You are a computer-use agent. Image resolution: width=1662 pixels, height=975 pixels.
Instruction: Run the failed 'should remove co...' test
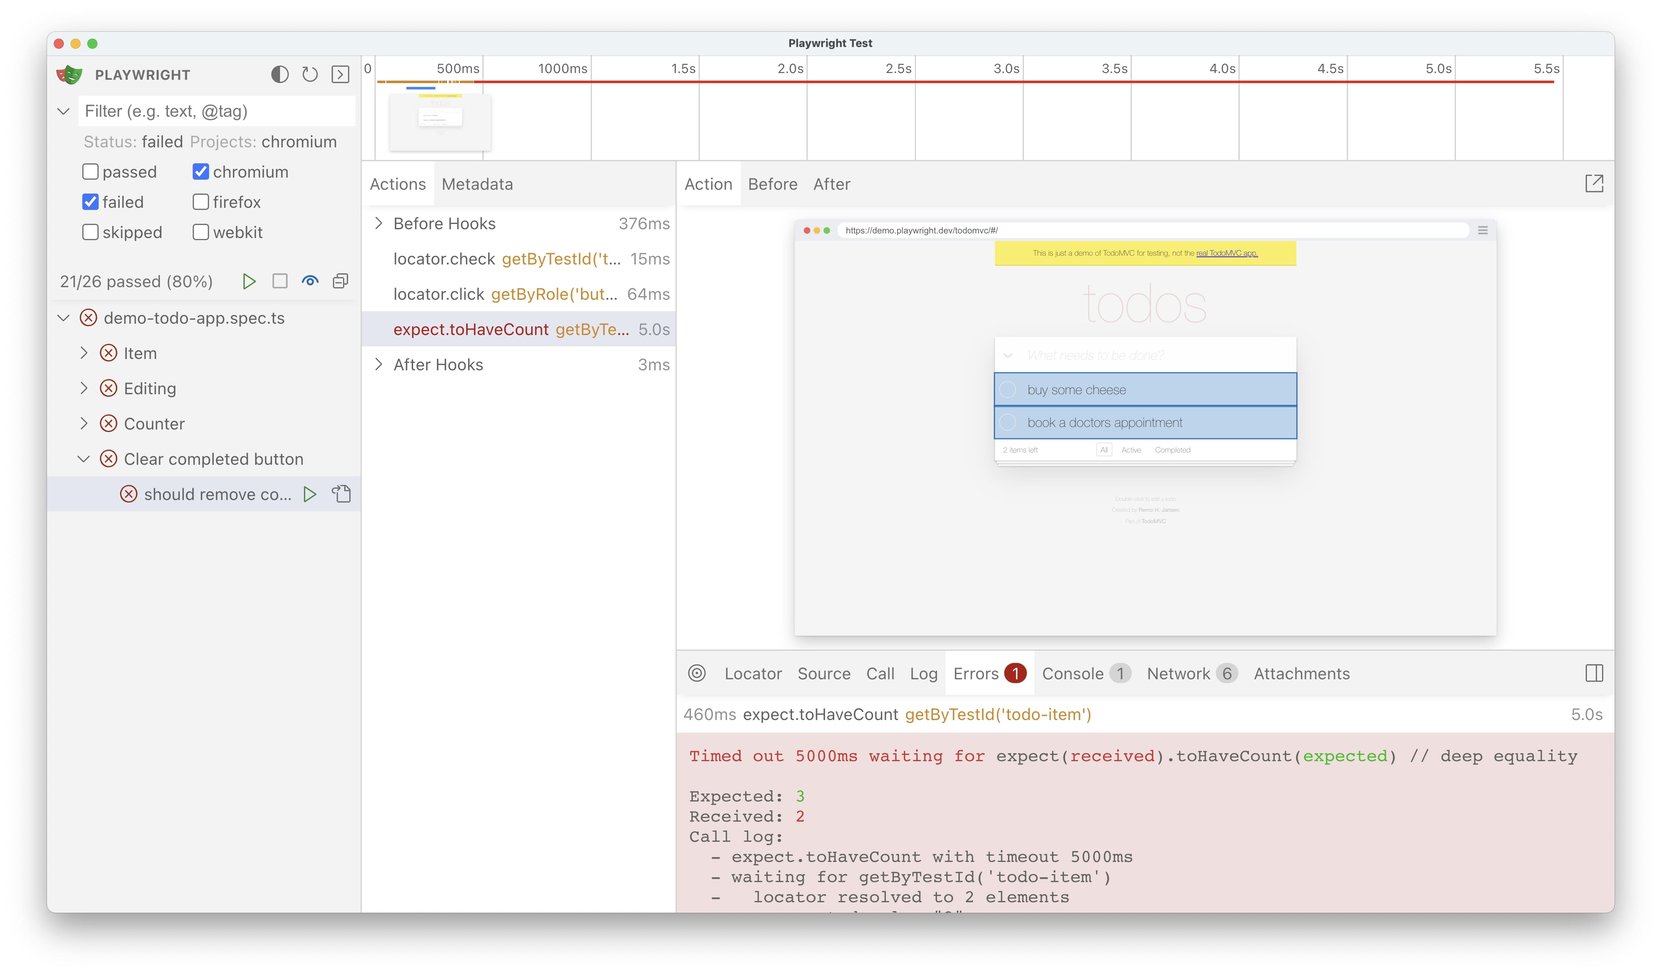tap(310, 493)
